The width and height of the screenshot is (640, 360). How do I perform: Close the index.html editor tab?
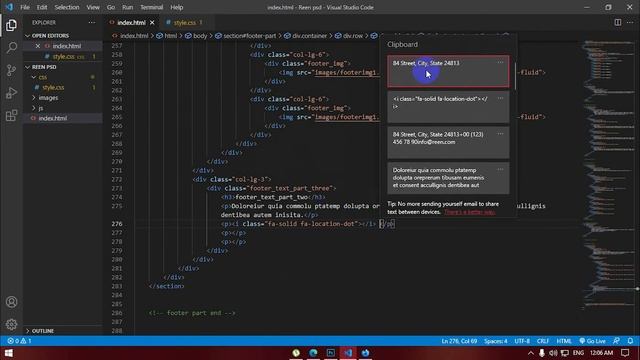click(152, 22)
